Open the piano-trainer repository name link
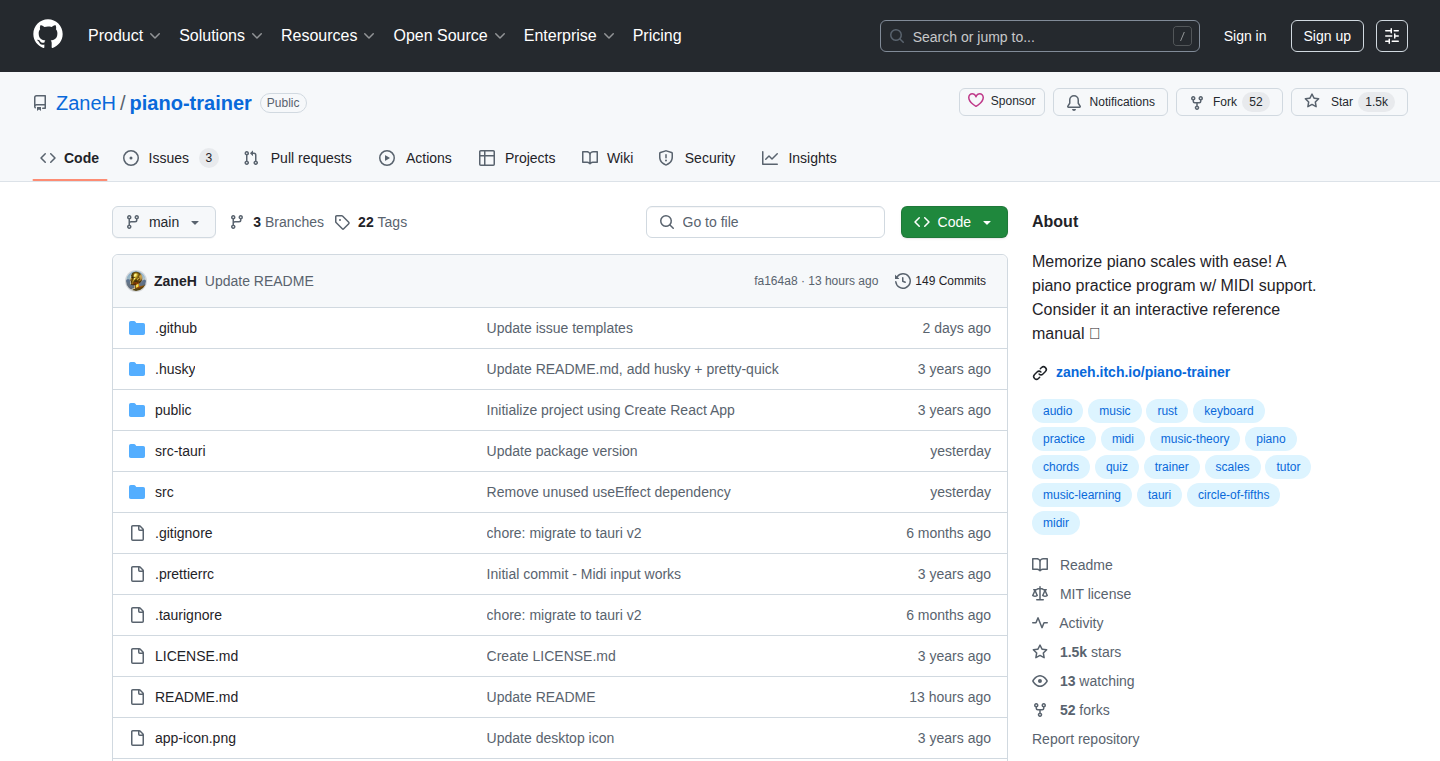The image size is (1440, 761). tap(191, 102)
